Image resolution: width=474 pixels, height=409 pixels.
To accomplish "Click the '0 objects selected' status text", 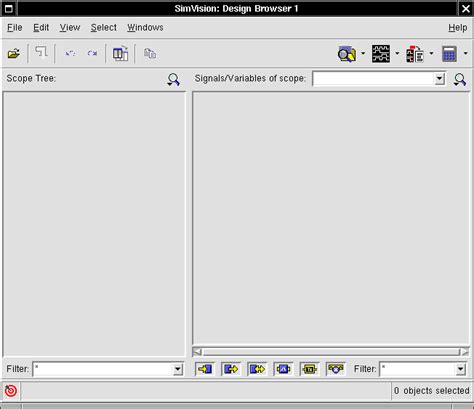I will pyautogui.click(x=431, y=390).
